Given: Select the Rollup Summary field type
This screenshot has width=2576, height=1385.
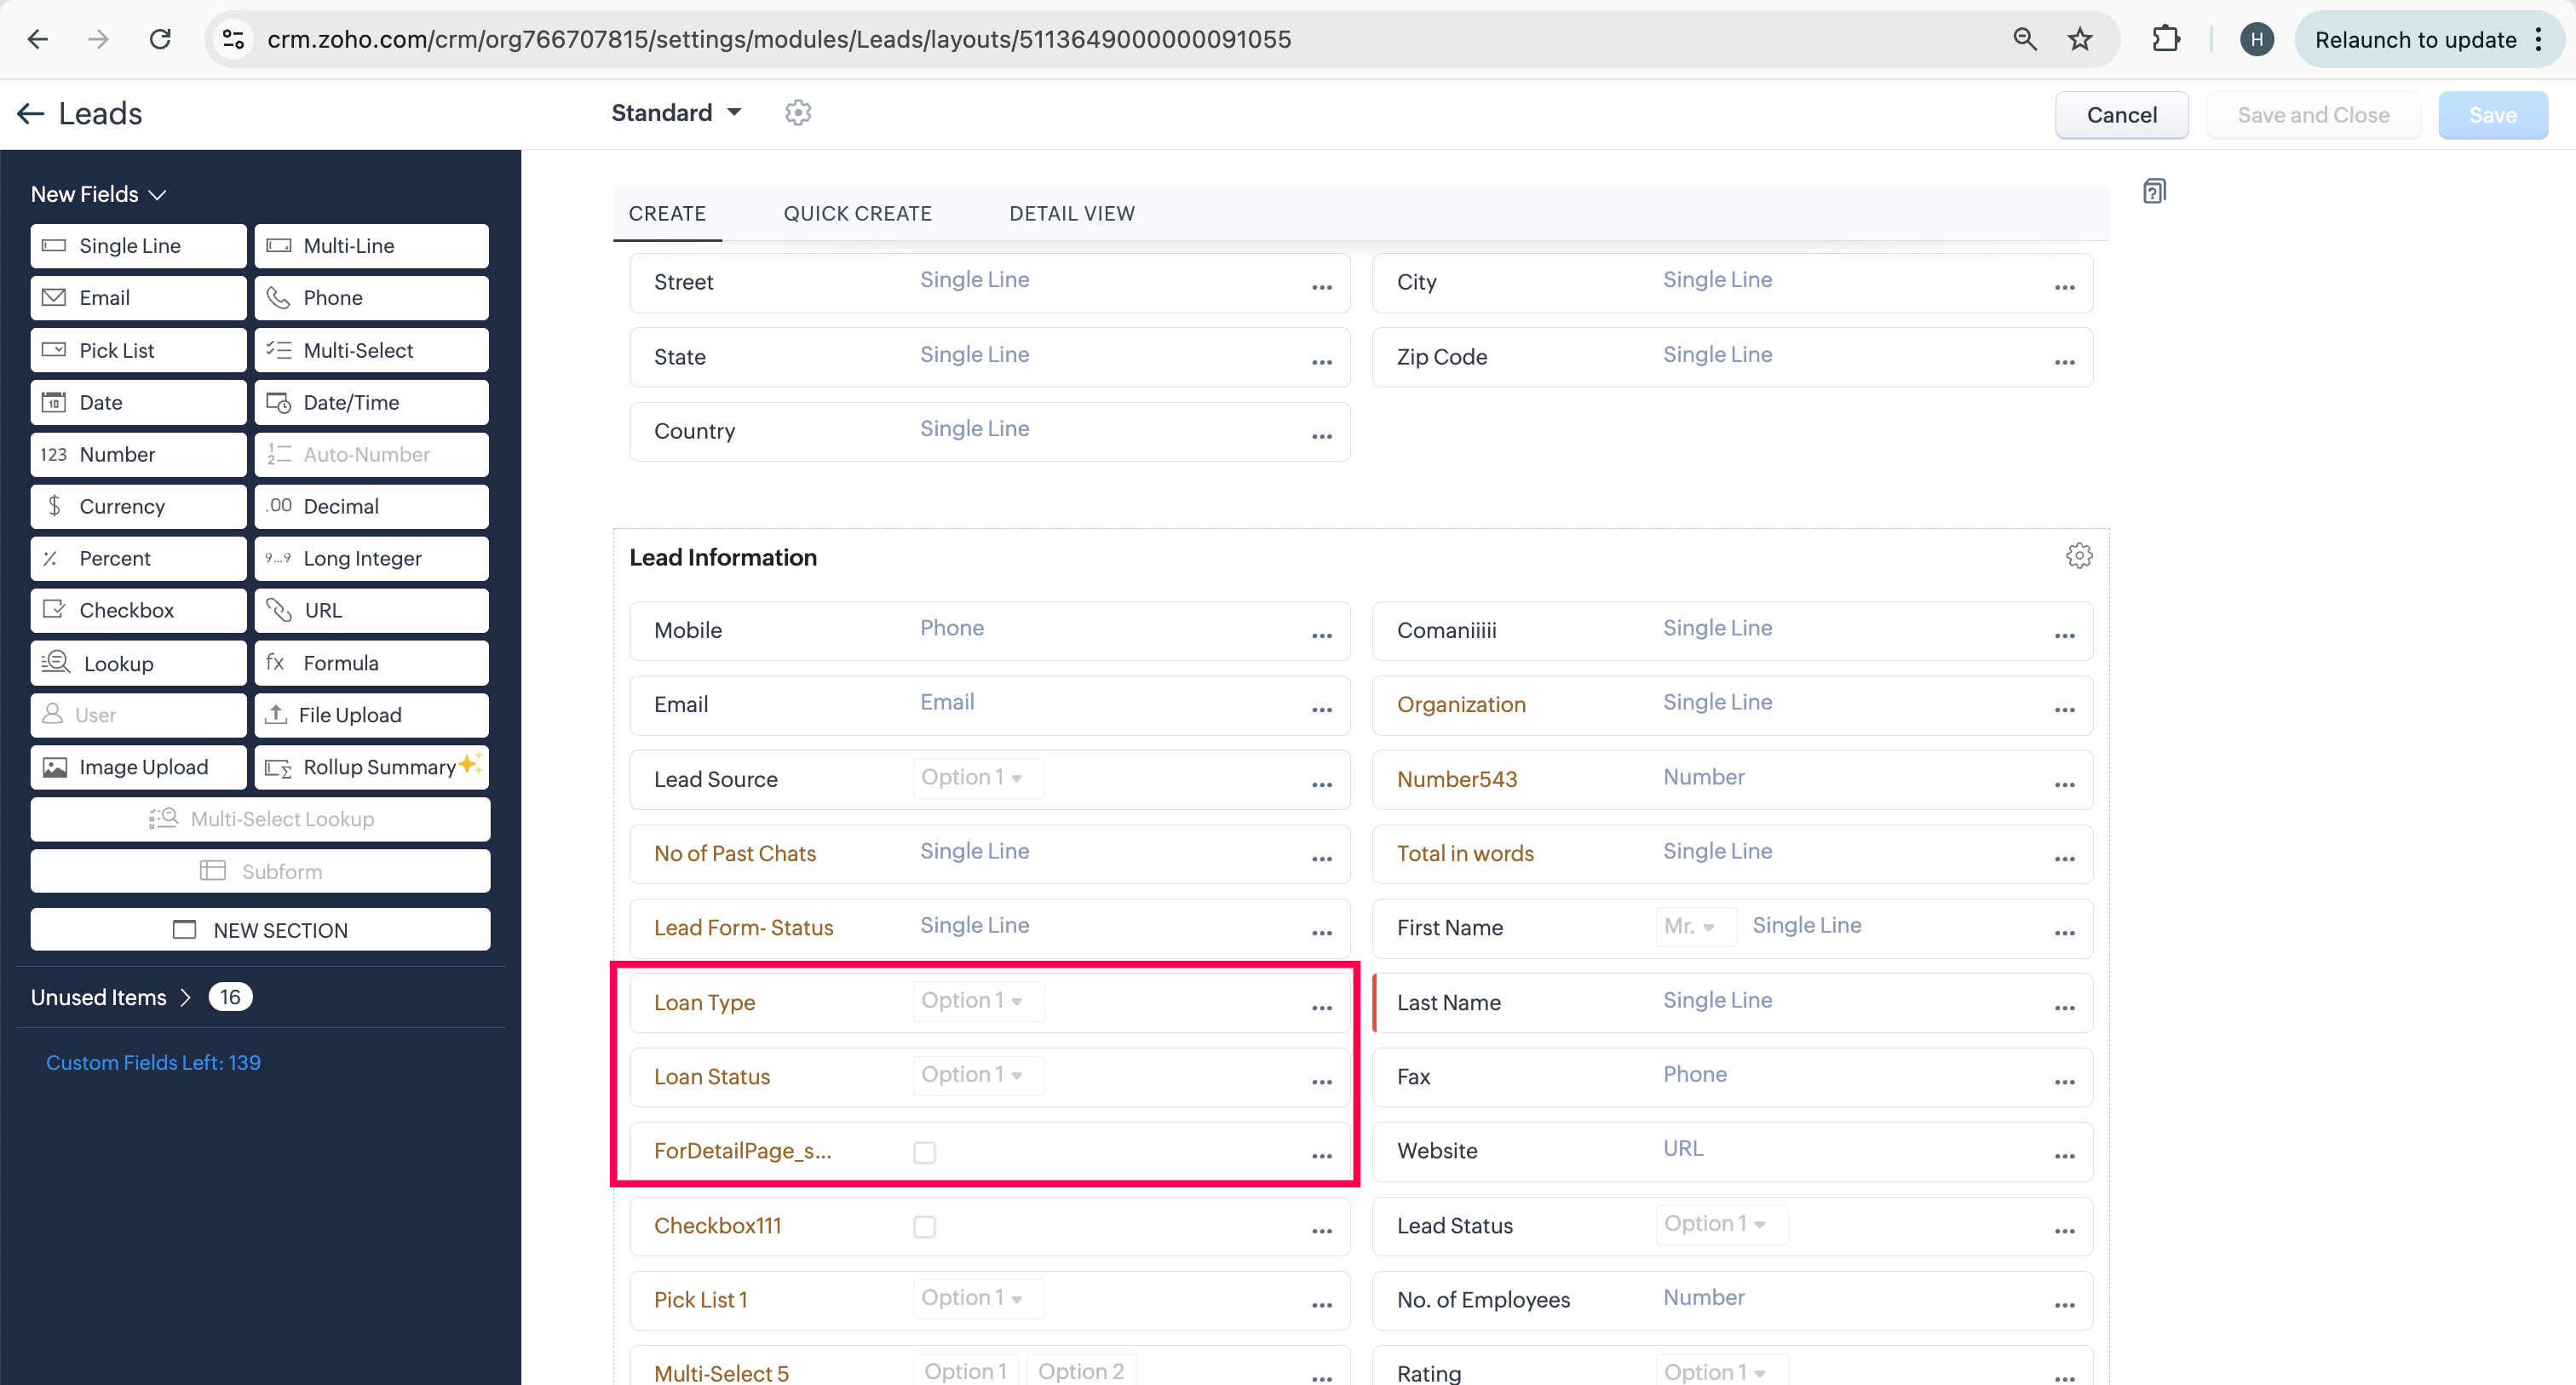Looking at the screenshot, I should pyautogui.click(x=372, y=767).
